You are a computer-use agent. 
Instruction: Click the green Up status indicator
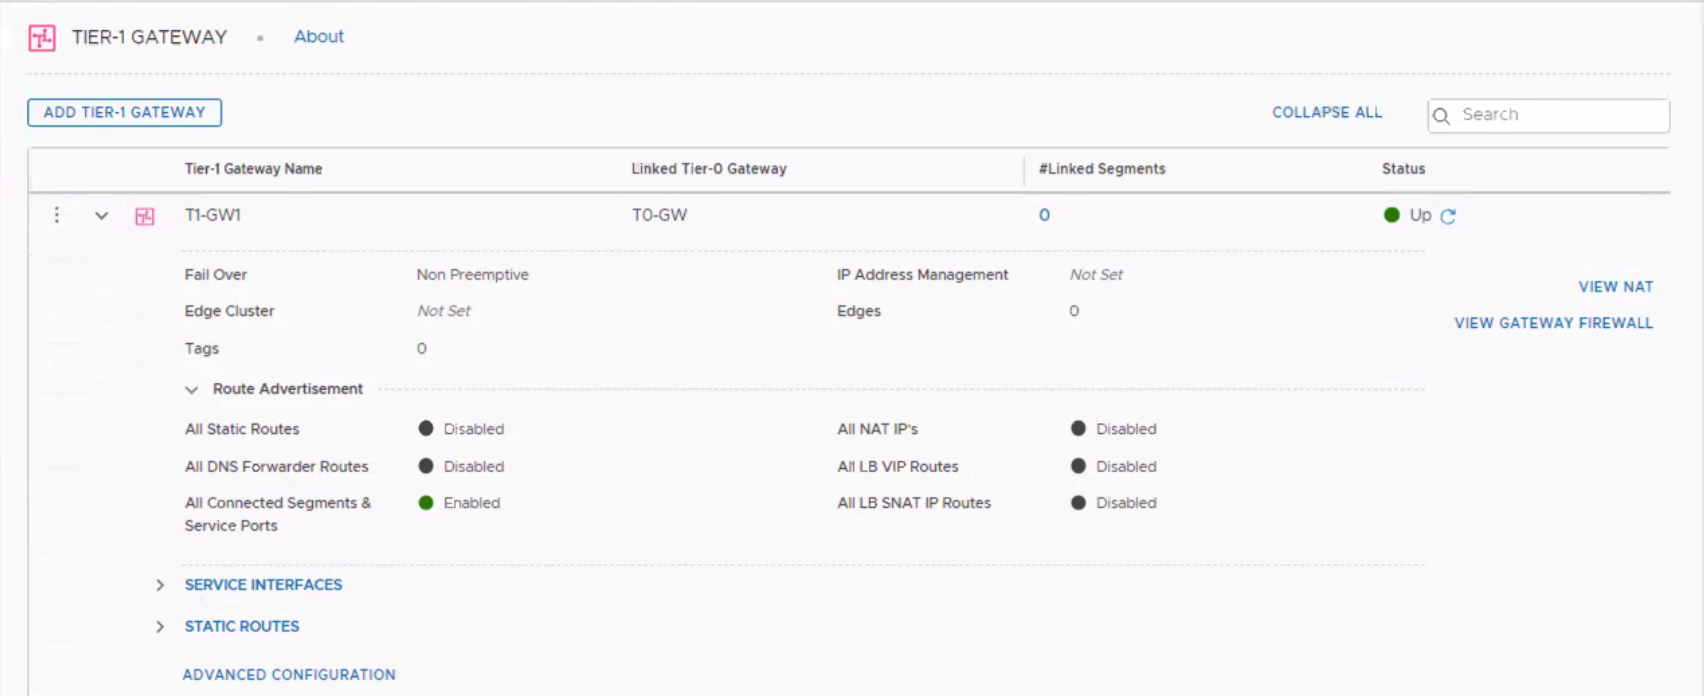coord(1391,215)
